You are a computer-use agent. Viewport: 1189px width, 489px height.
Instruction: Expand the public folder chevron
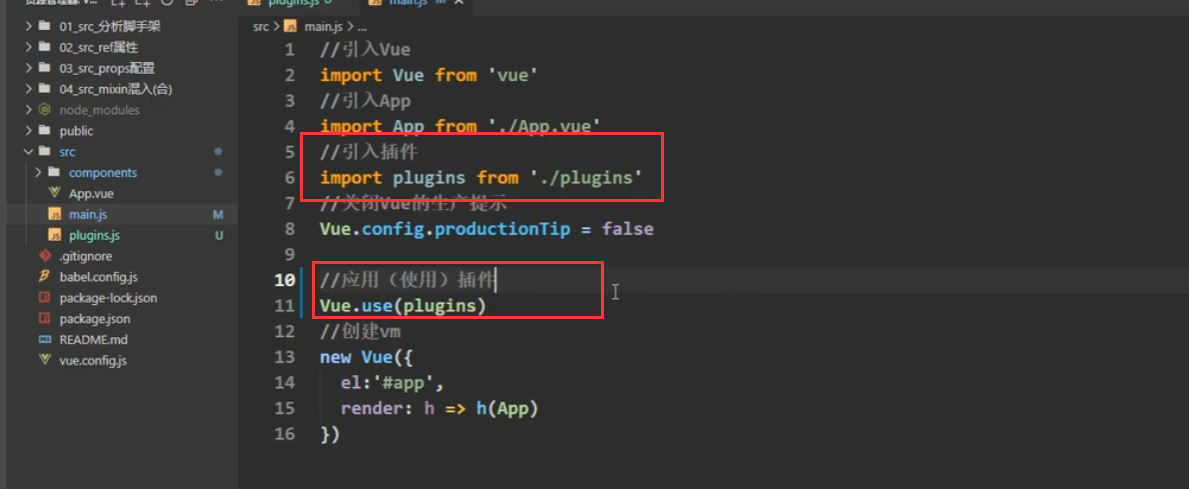[28, 131]
